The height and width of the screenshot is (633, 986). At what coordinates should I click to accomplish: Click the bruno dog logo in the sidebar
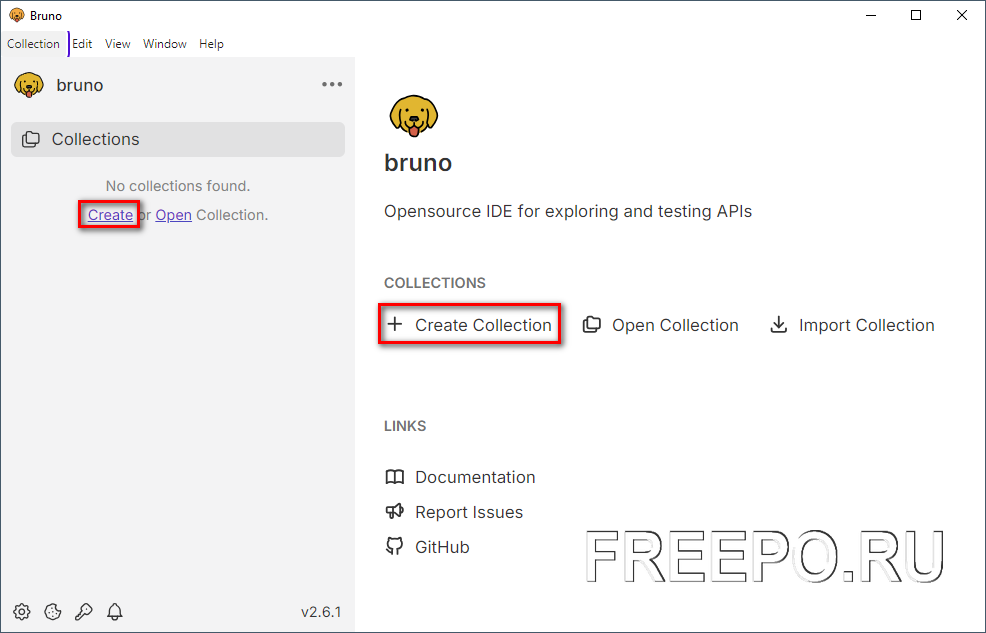pyautogui.click(x=29, y=85)
